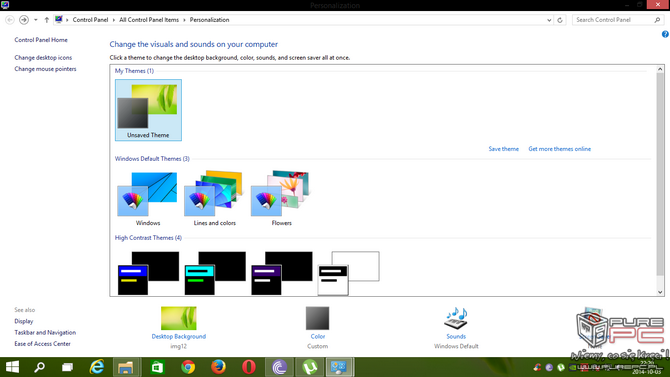Refresh the Control Panel address bar
Image resolution: width=670 pixels, height=377 pixels.
(560, 20)
